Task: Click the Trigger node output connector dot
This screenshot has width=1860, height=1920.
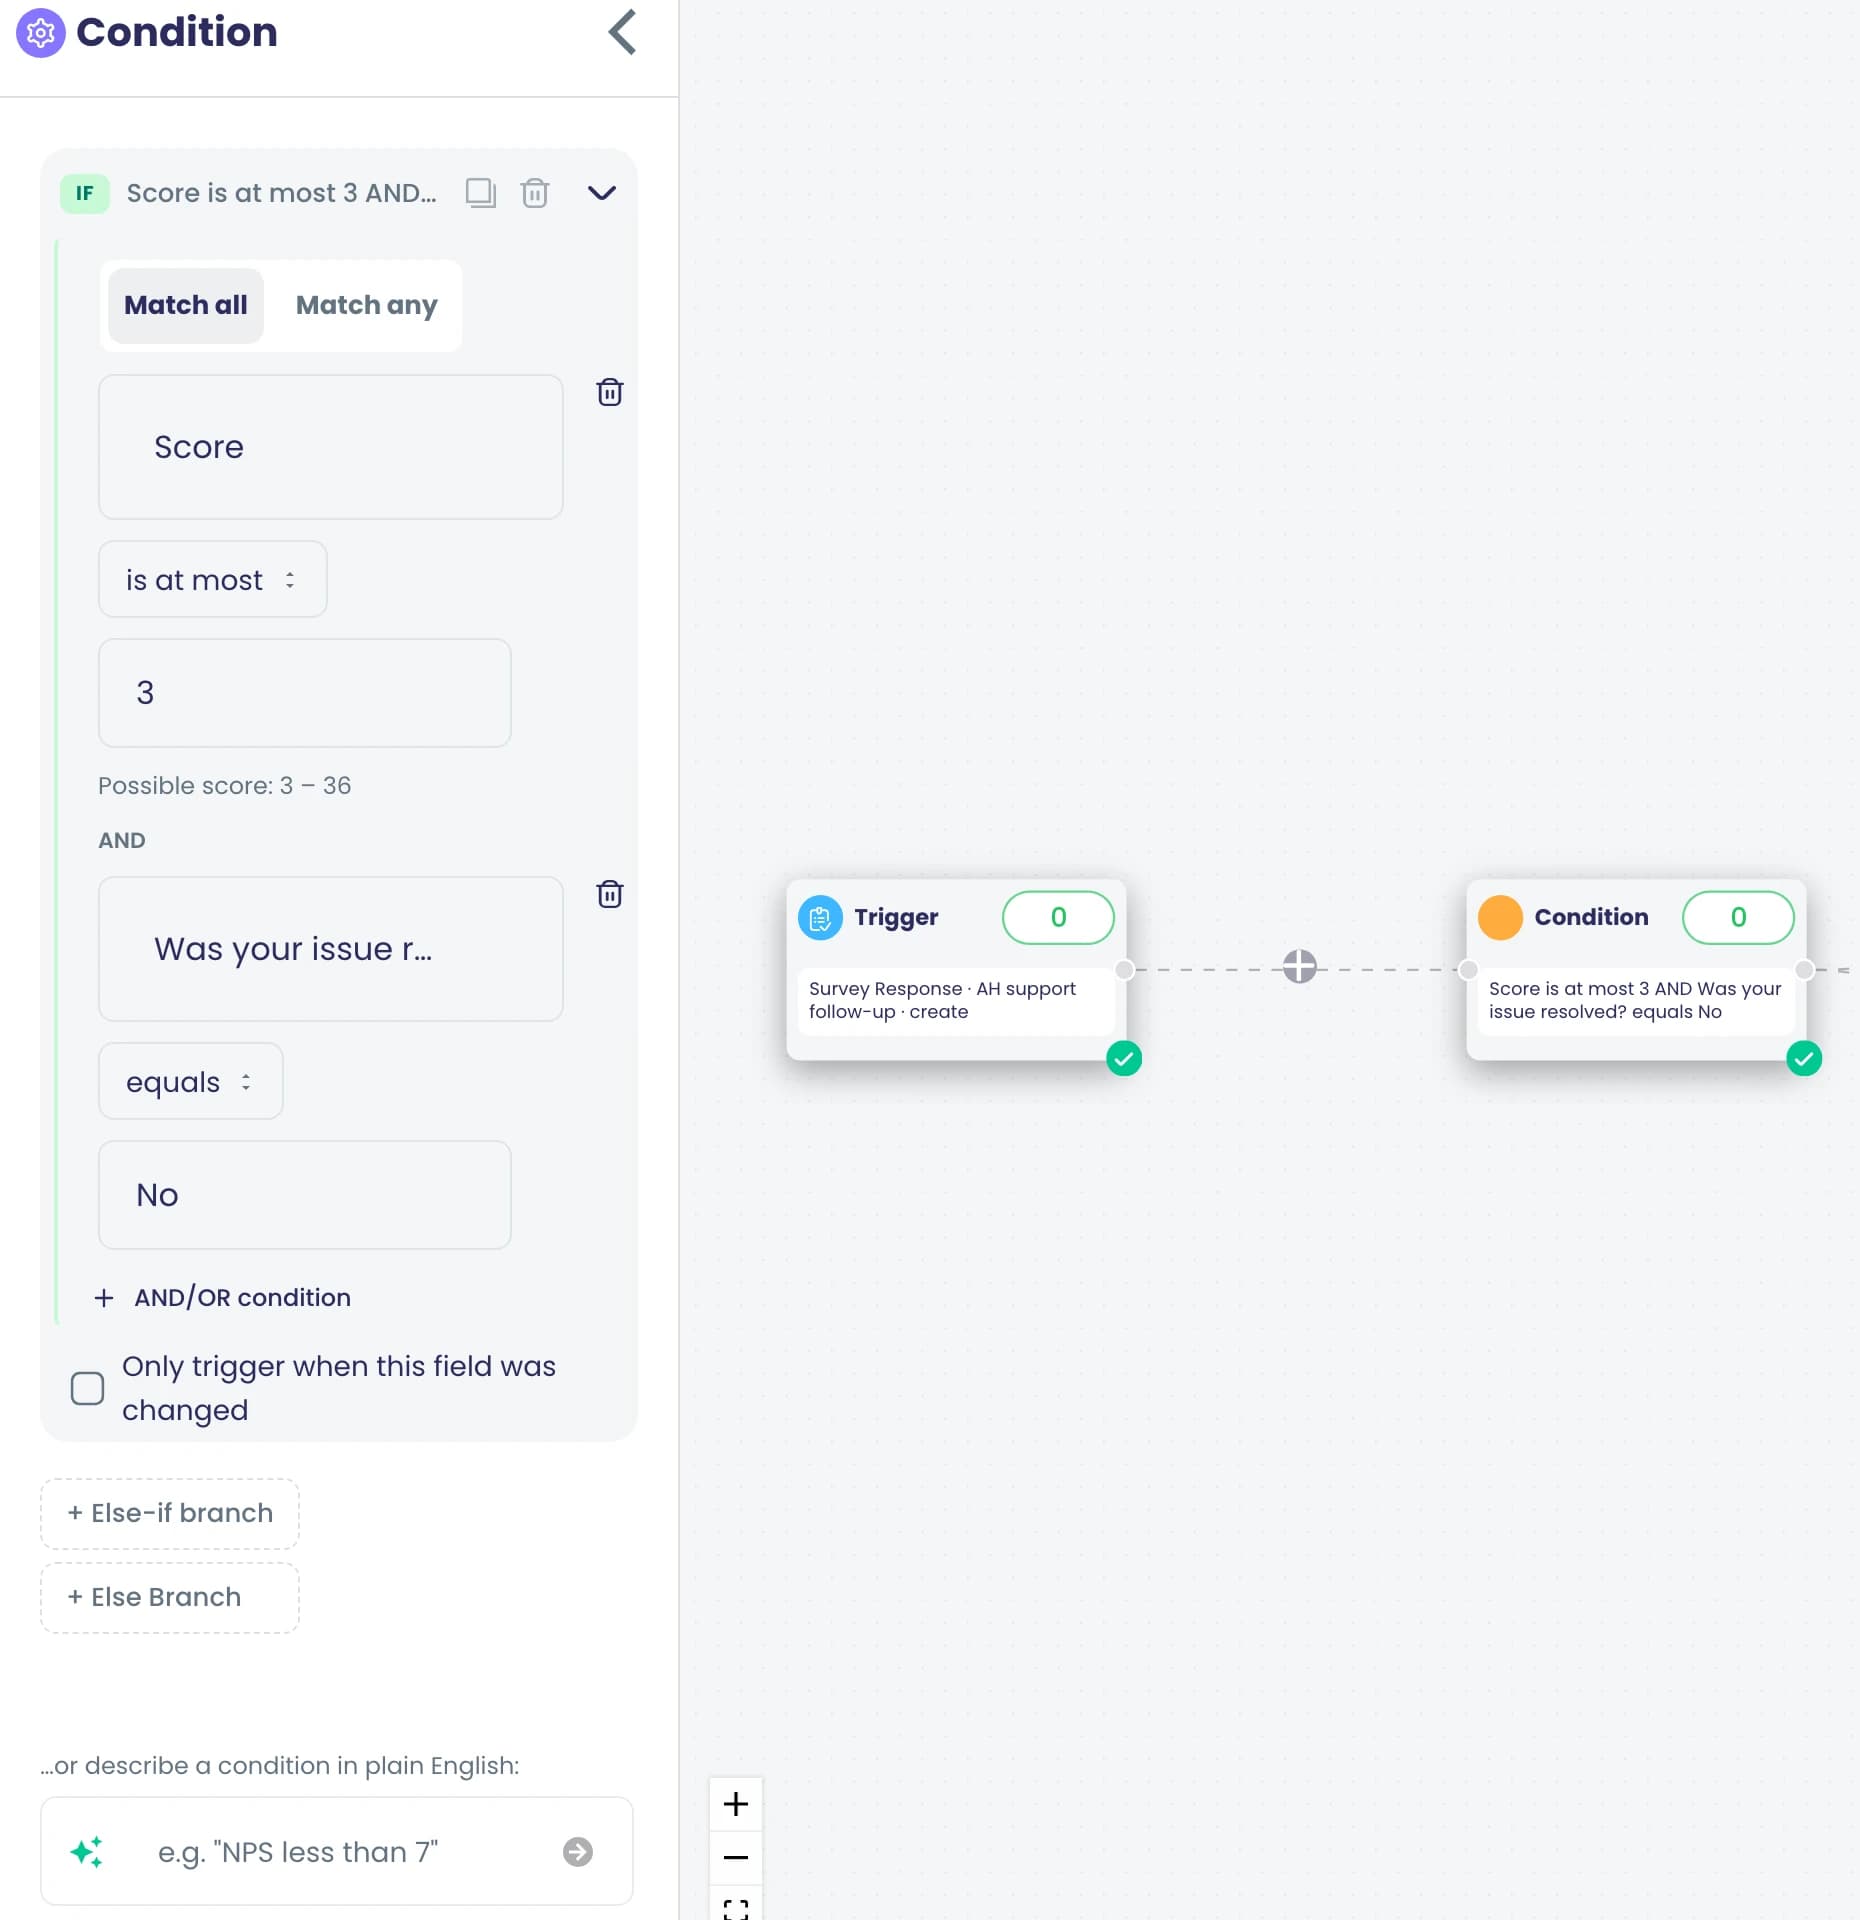Action: 1125,969
